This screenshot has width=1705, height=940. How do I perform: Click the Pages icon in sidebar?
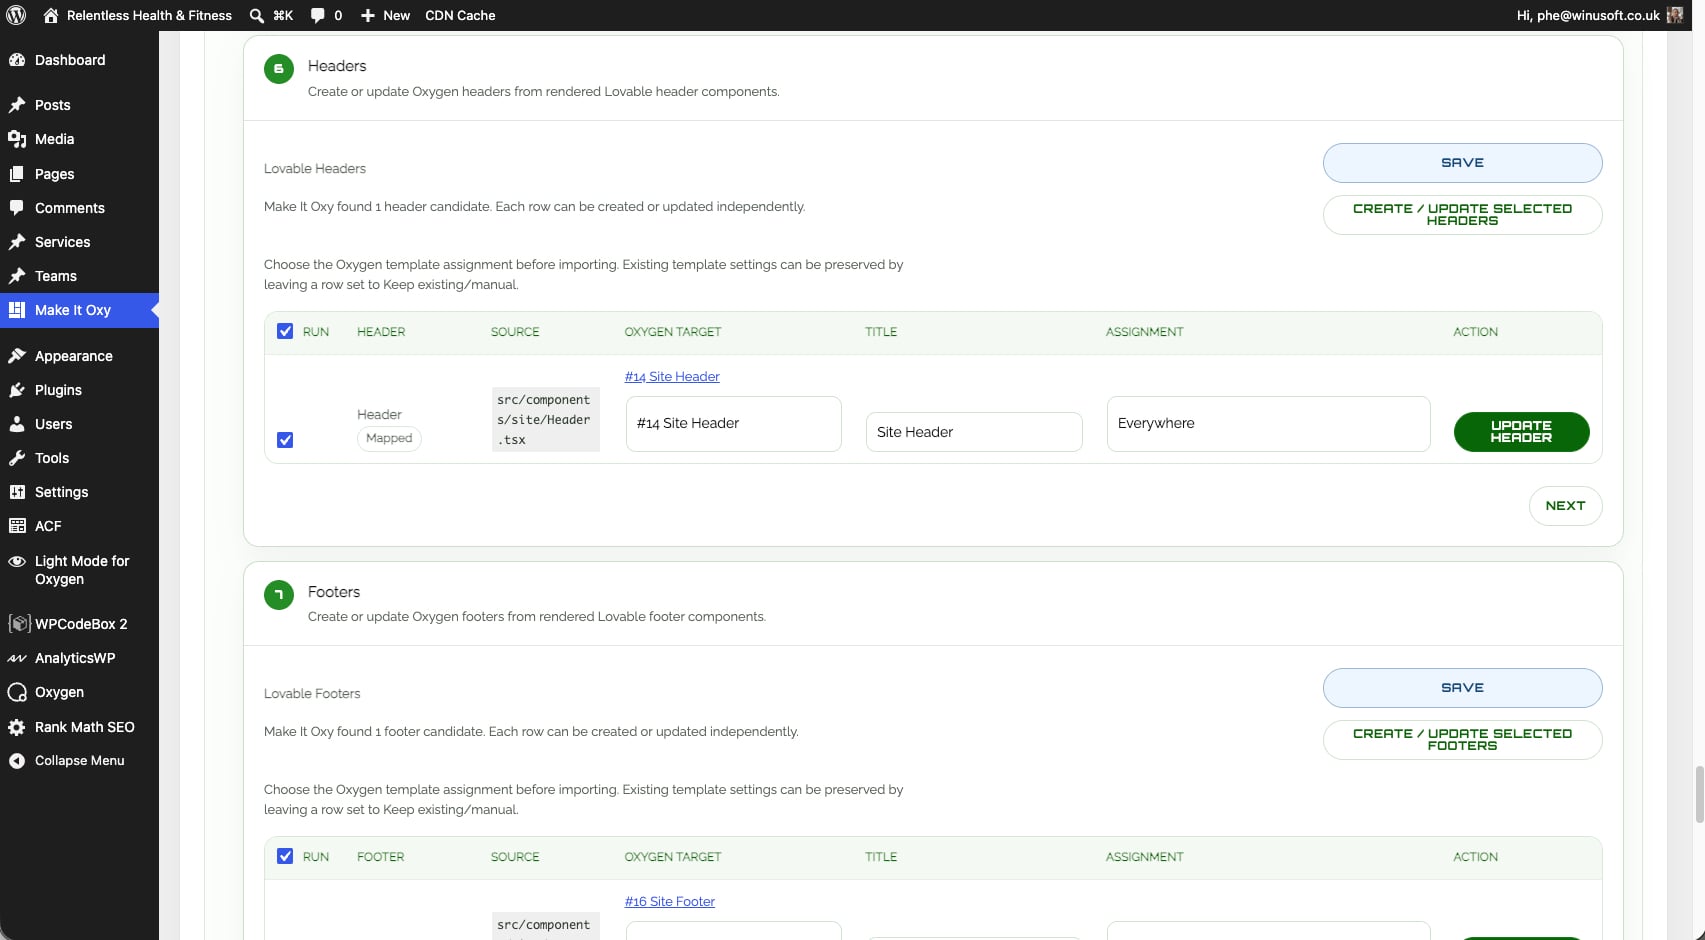17,174
